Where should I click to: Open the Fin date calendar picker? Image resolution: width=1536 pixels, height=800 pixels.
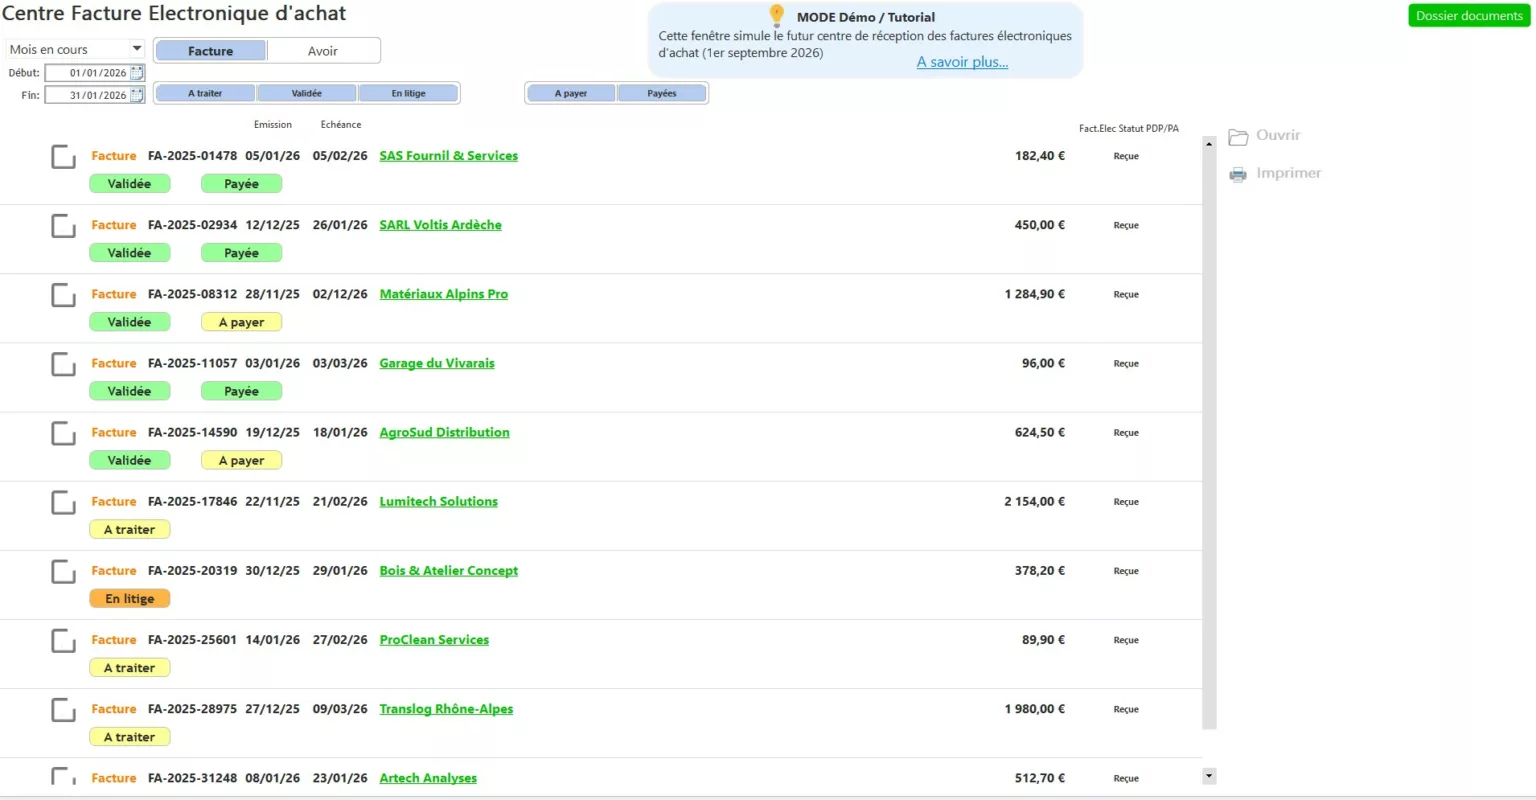pyautogui.click(x=137, y=95)
